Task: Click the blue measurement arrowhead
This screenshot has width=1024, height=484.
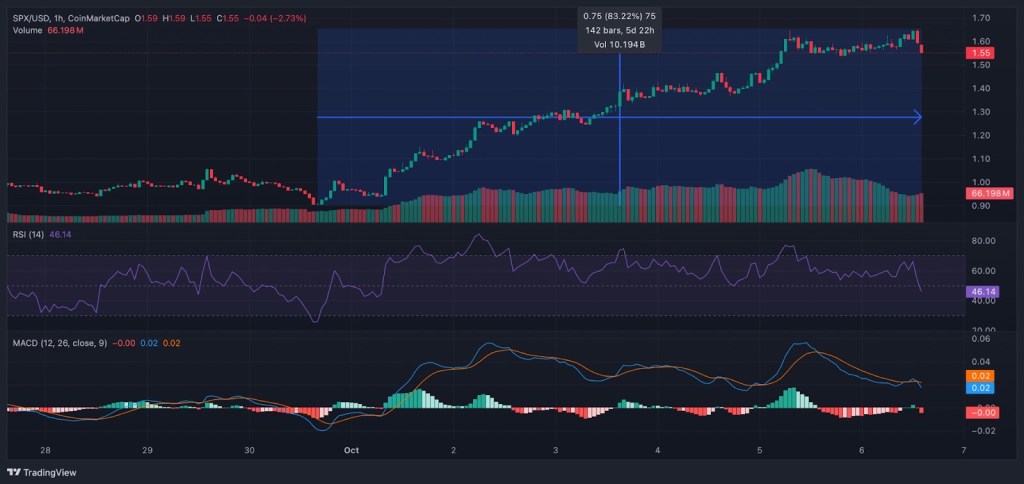Action: coord(917,118)
